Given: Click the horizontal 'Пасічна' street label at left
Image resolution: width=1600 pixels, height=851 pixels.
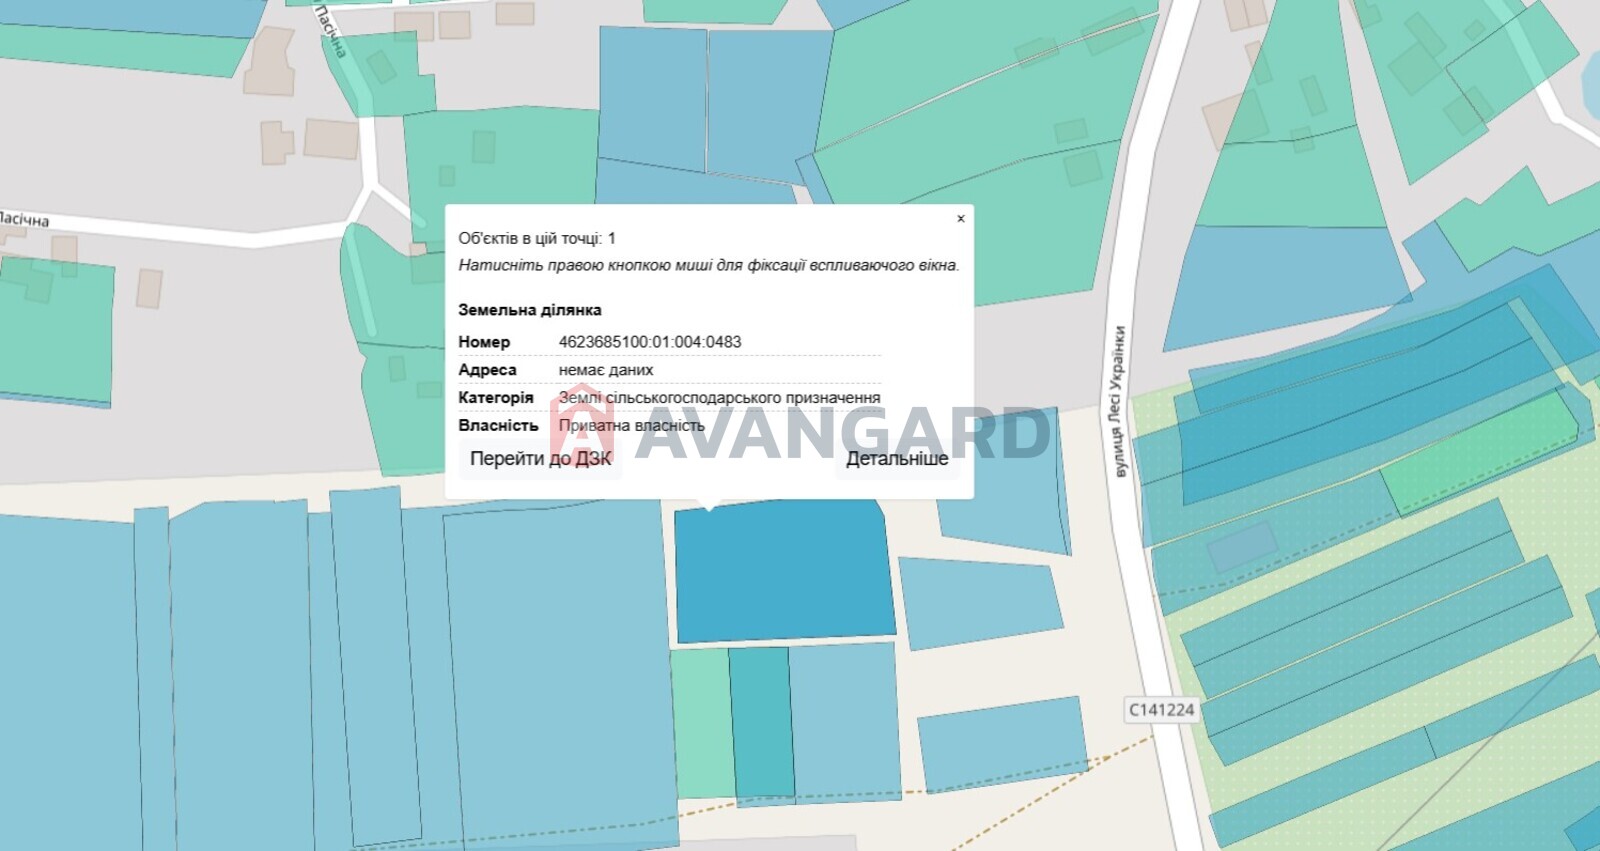Looking at the screenshot, I should tap(24, 219).
